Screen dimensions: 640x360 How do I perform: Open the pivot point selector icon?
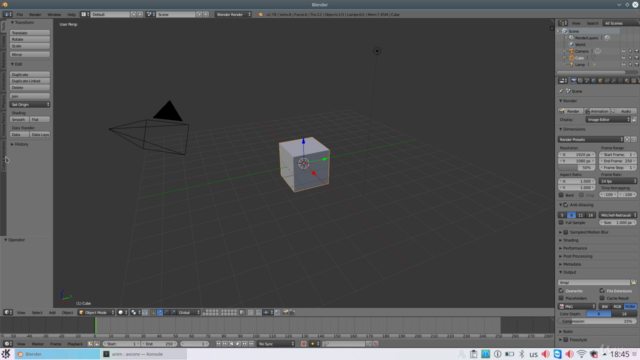pos(136,312)
